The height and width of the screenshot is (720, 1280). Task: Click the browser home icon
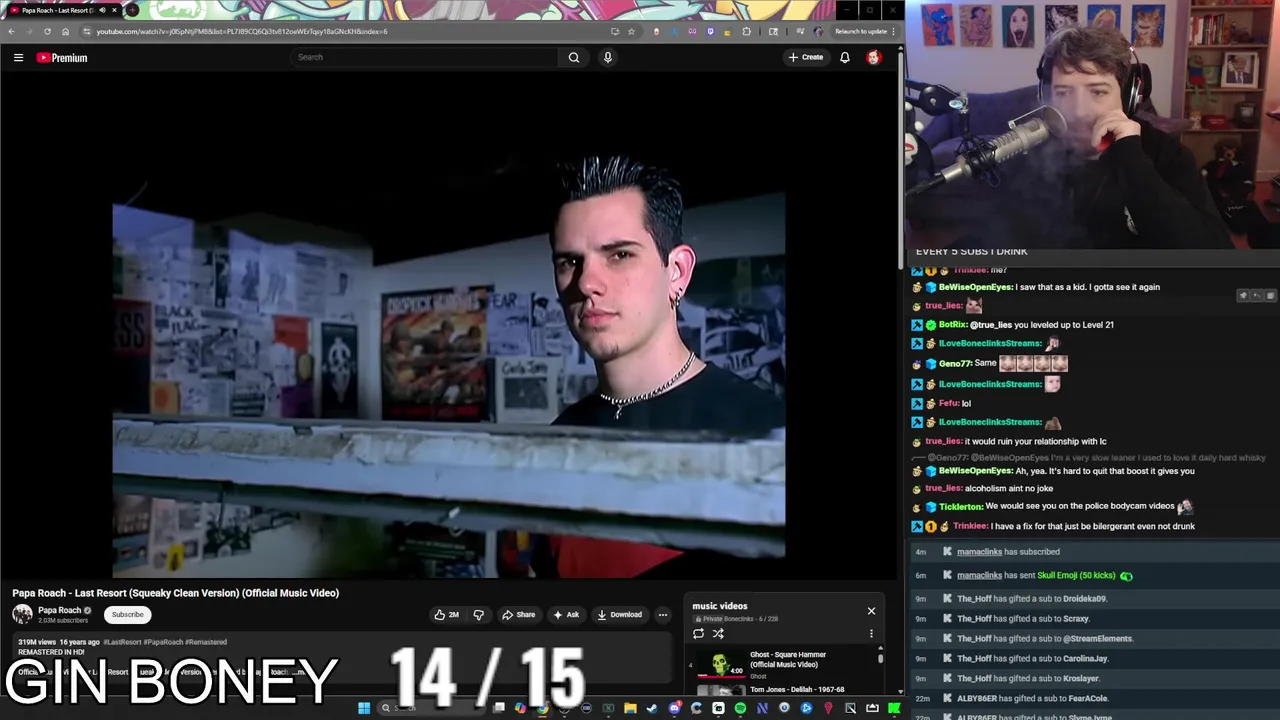66,31
